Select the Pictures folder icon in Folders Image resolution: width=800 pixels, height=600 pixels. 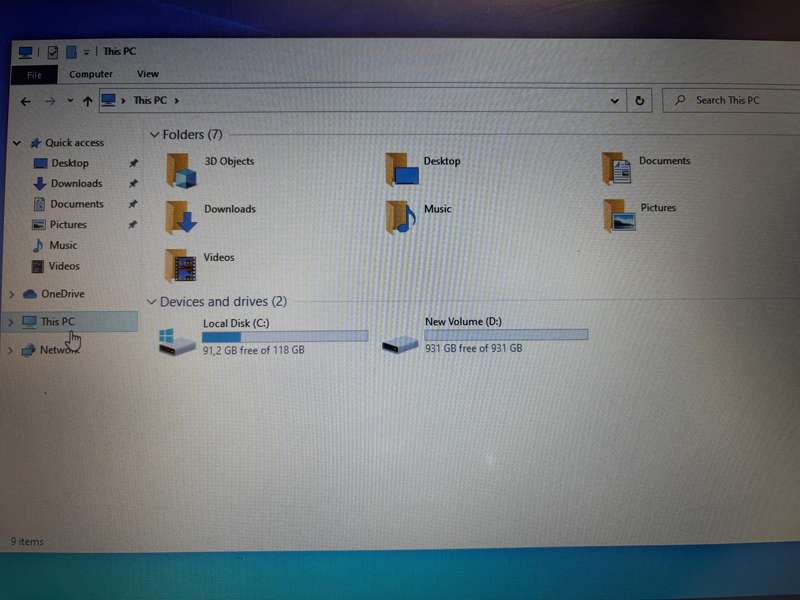coord(619,215)
